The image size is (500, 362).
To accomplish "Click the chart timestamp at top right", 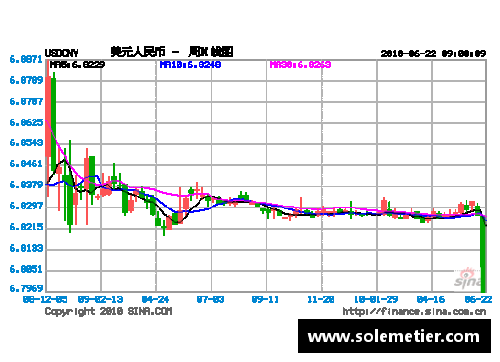I will point(433,53).
